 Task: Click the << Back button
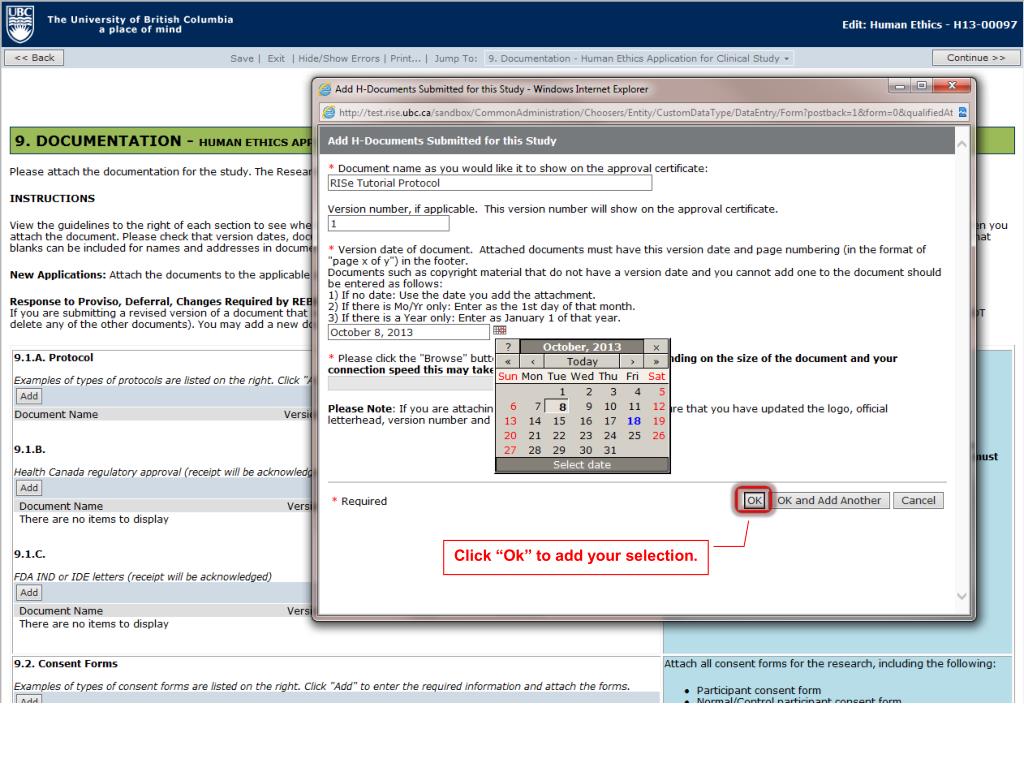(35, 57)
